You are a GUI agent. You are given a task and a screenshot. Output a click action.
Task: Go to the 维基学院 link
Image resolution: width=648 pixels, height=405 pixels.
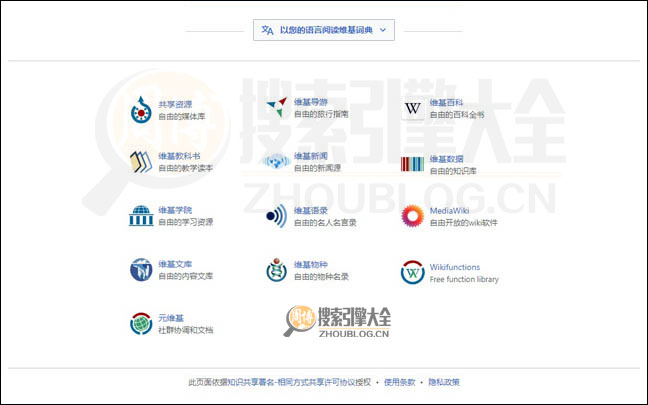175,210
